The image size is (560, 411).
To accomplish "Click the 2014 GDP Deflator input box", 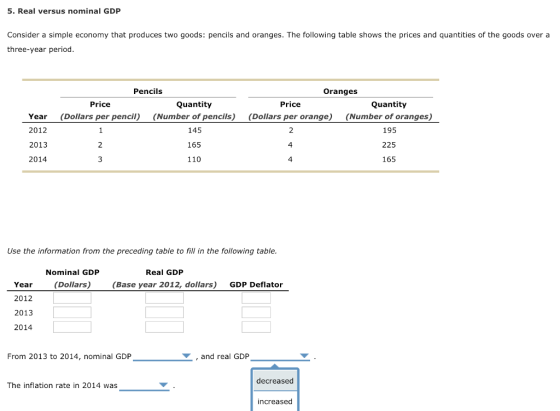I will [256, 327].
